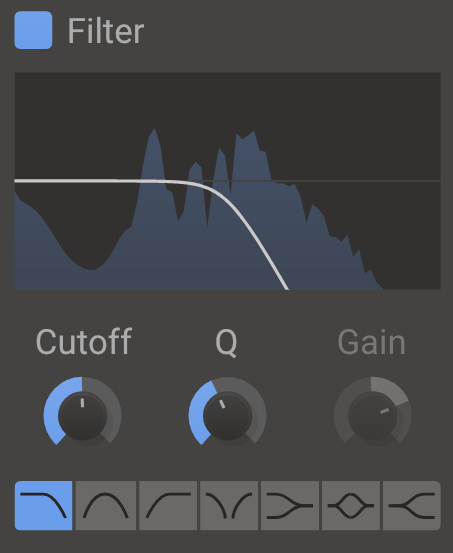The image size is (453, 553).
Task: Choose the high-shelf filter shape
Action: coord(412,505)
